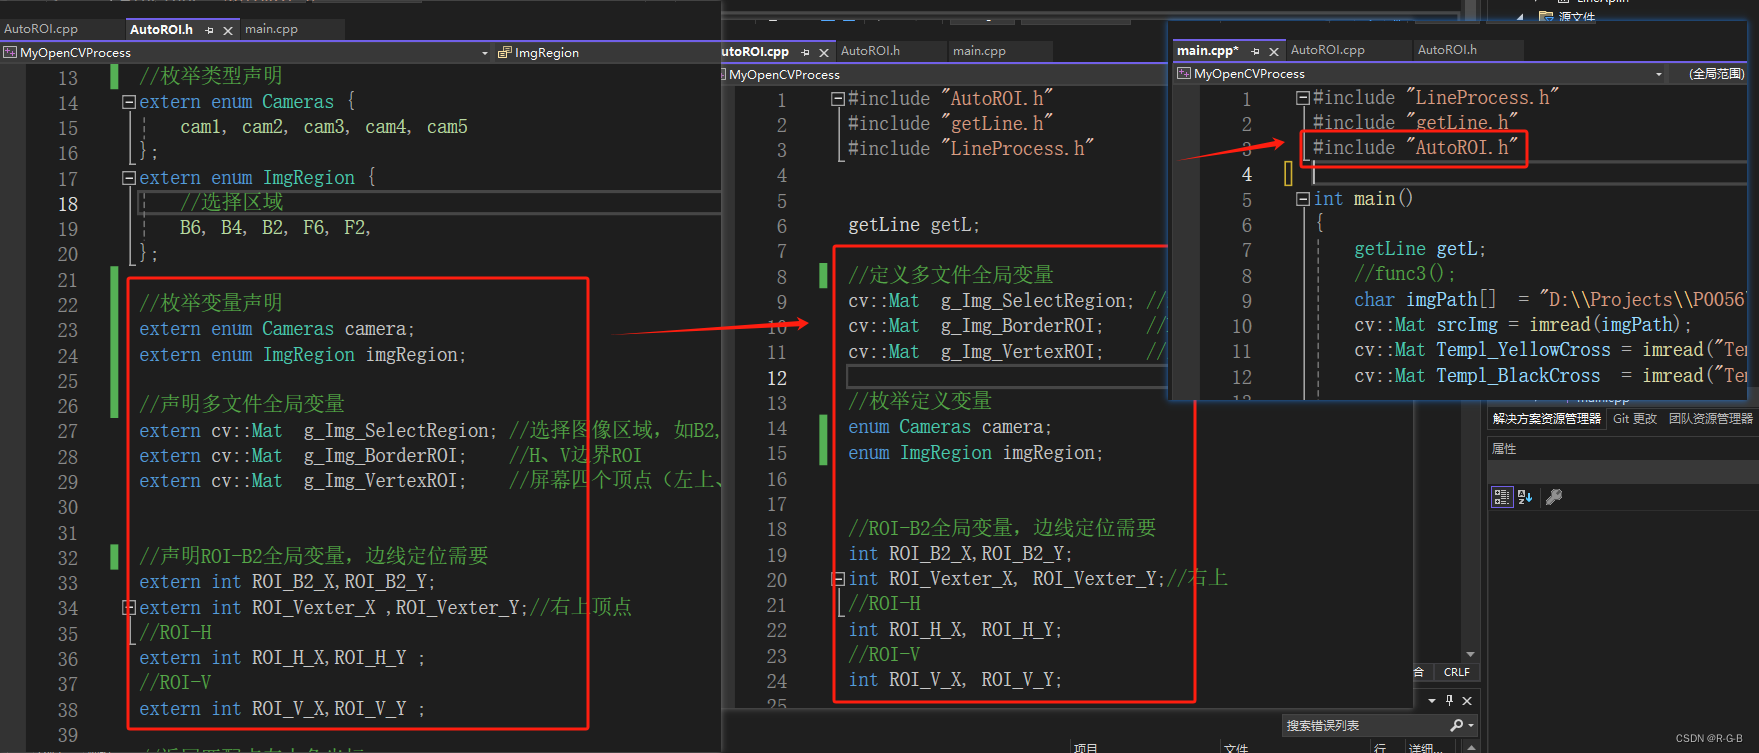
Task: Open the 团队资源管理器 tab
Action: point(1711,419)
